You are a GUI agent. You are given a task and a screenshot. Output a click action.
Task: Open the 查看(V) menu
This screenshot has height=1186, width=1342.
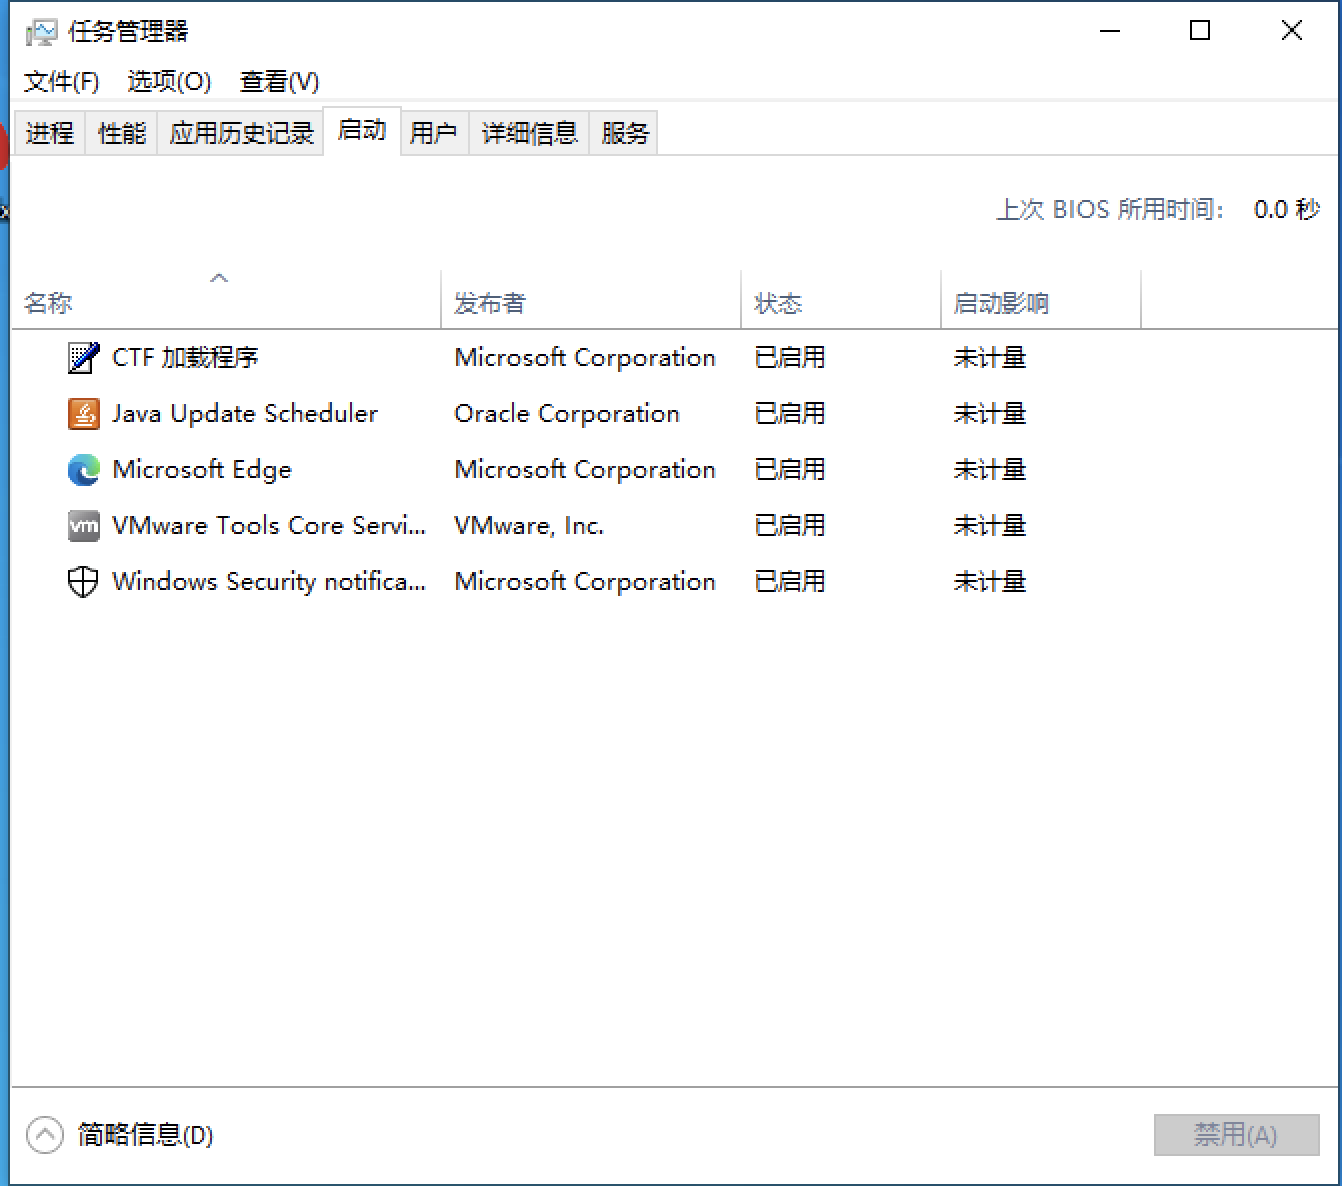tap(279, 82)
